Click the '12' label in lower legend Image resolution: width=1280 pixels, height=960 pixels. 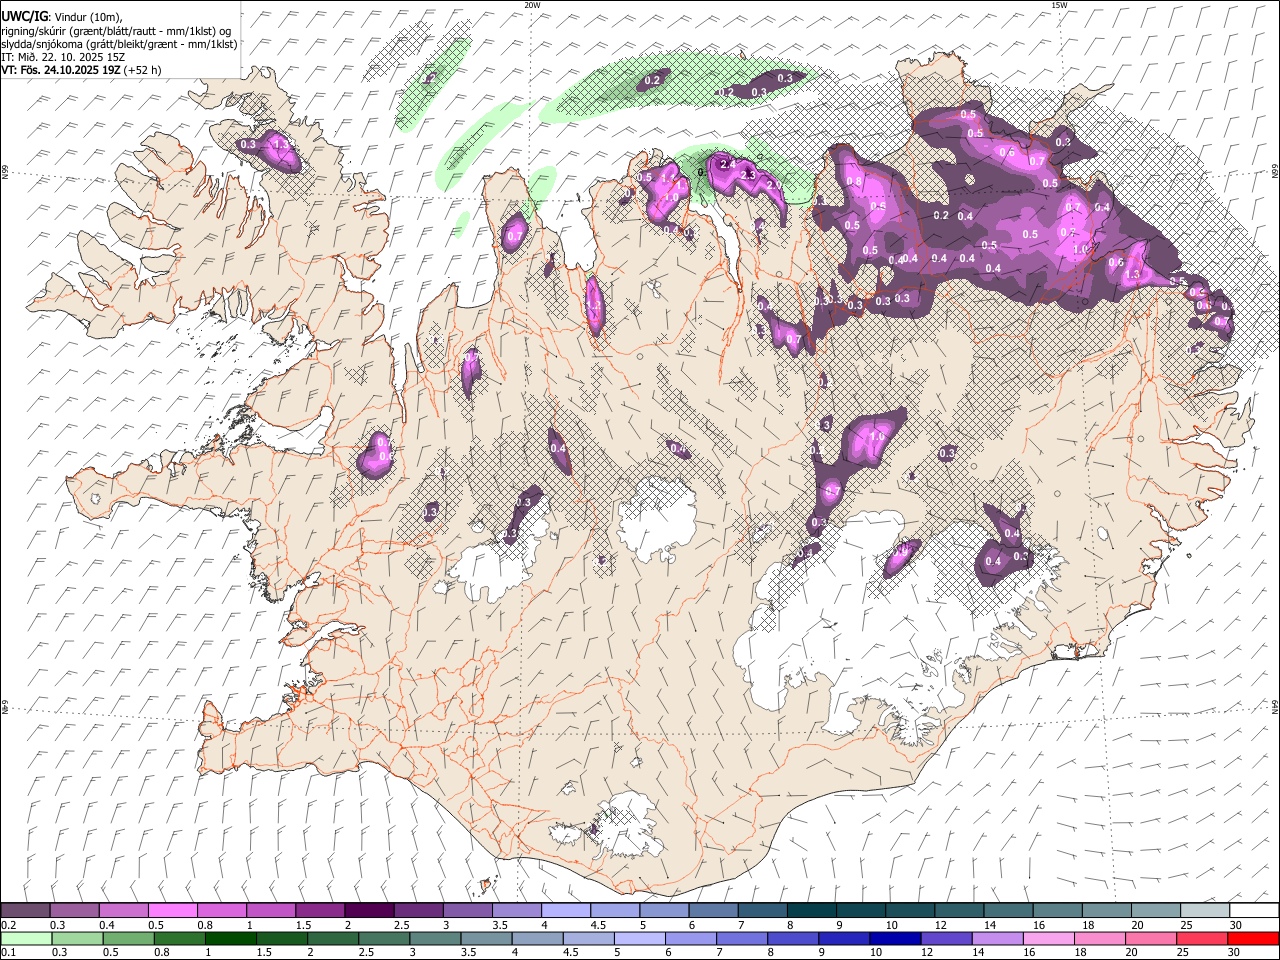[x=927, y=953]
